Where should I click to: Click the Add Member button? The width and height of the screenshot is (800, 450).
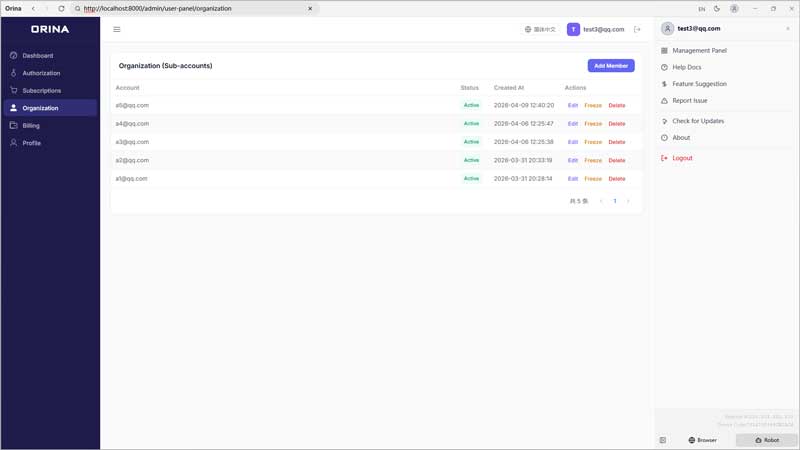tap(611, 65)
